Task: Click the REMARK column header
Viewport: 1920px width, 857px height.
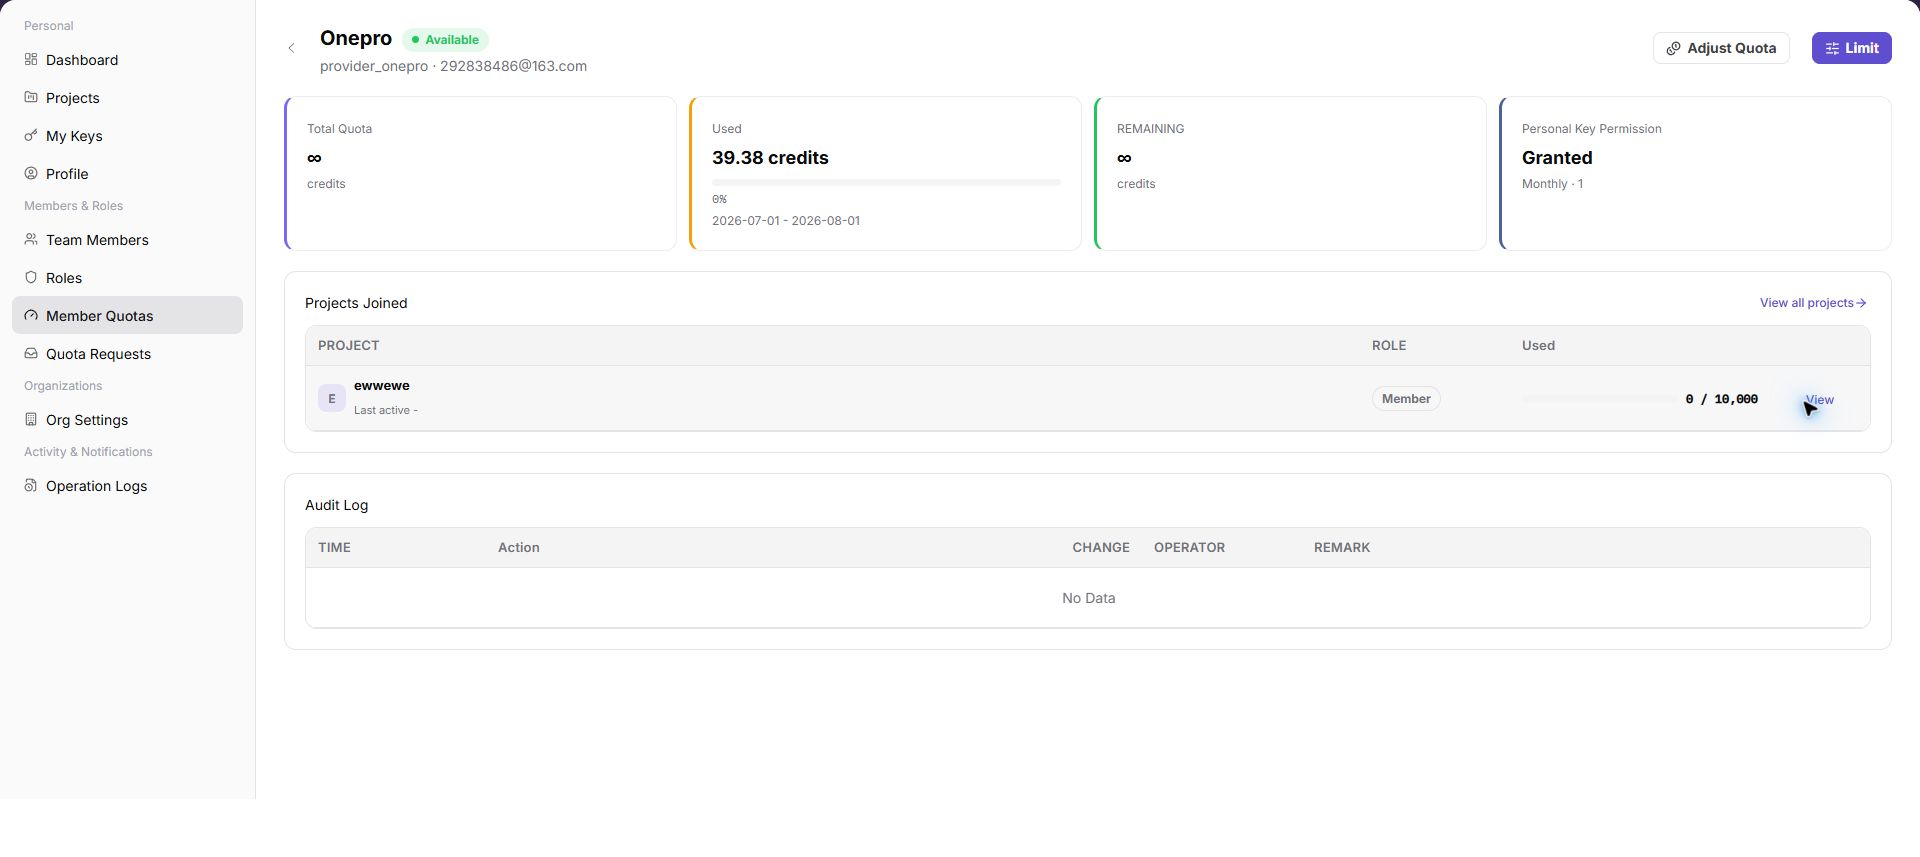Action: point(1342,548)
